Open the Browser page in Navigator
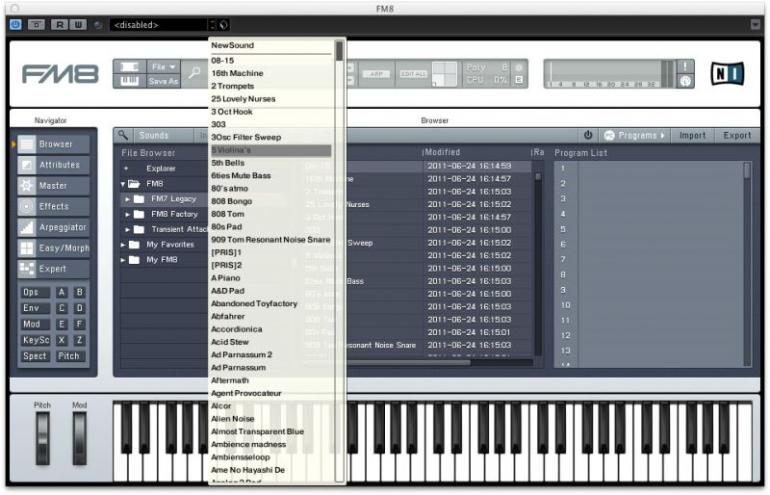This screenshot has width=770, height=495. click(54, 144)
